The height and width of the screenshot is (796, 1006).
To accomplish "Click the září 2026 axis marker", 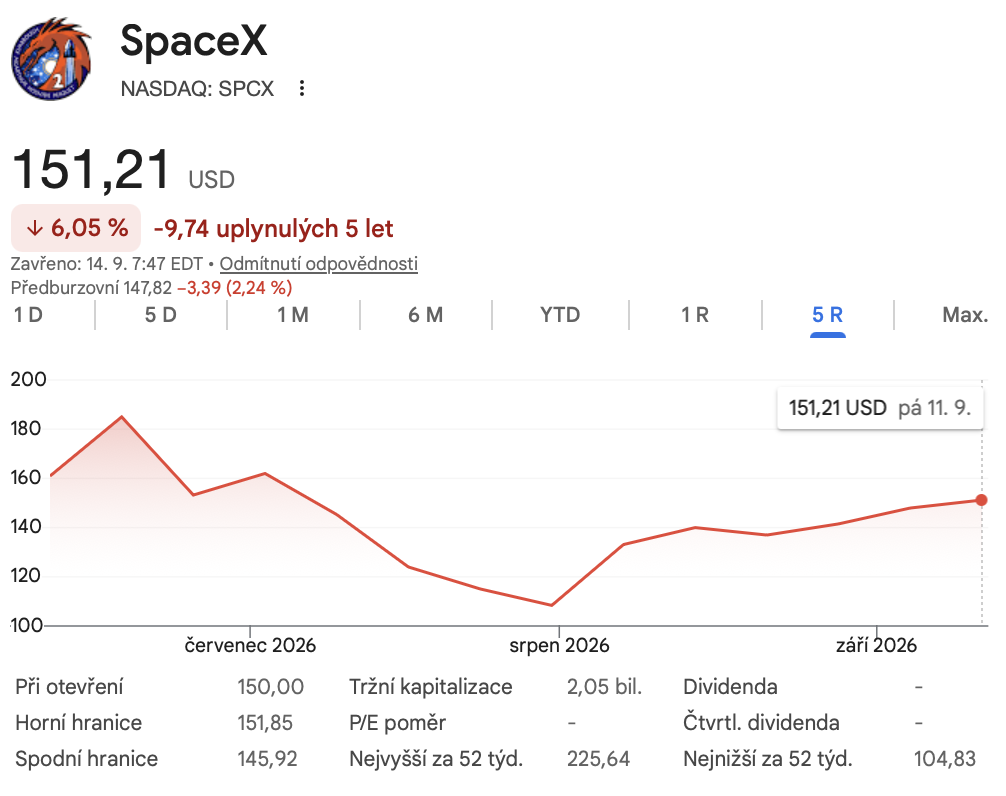I will pos(876,645).
